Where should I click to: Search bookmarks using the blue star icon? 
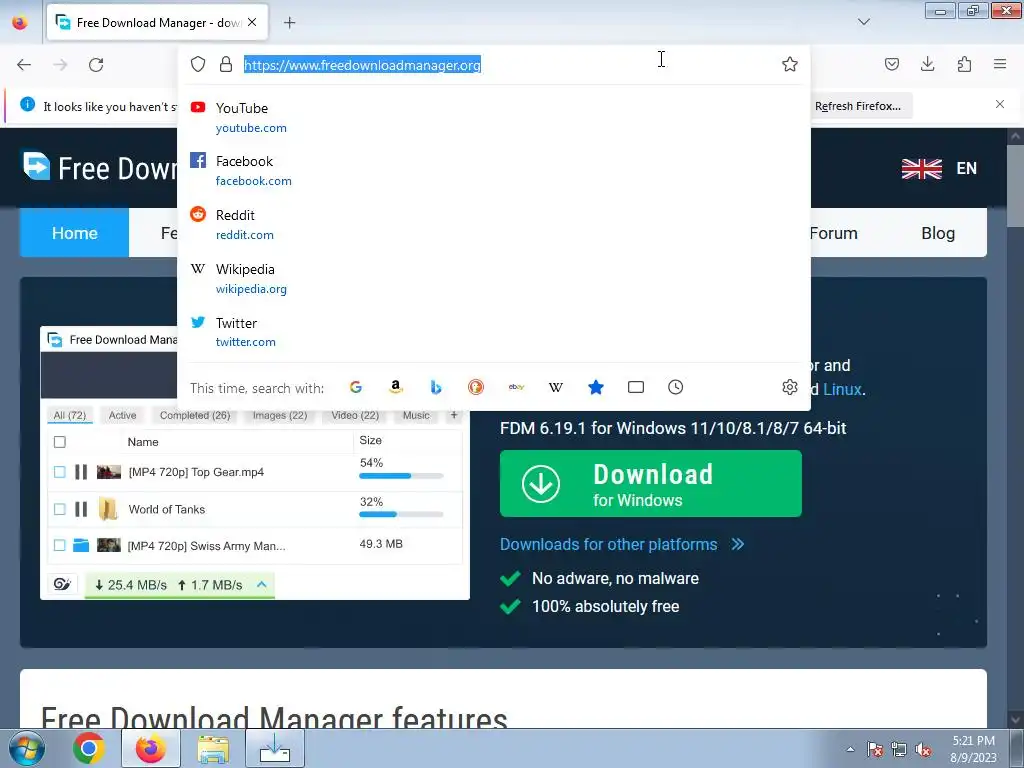(596, 387)
